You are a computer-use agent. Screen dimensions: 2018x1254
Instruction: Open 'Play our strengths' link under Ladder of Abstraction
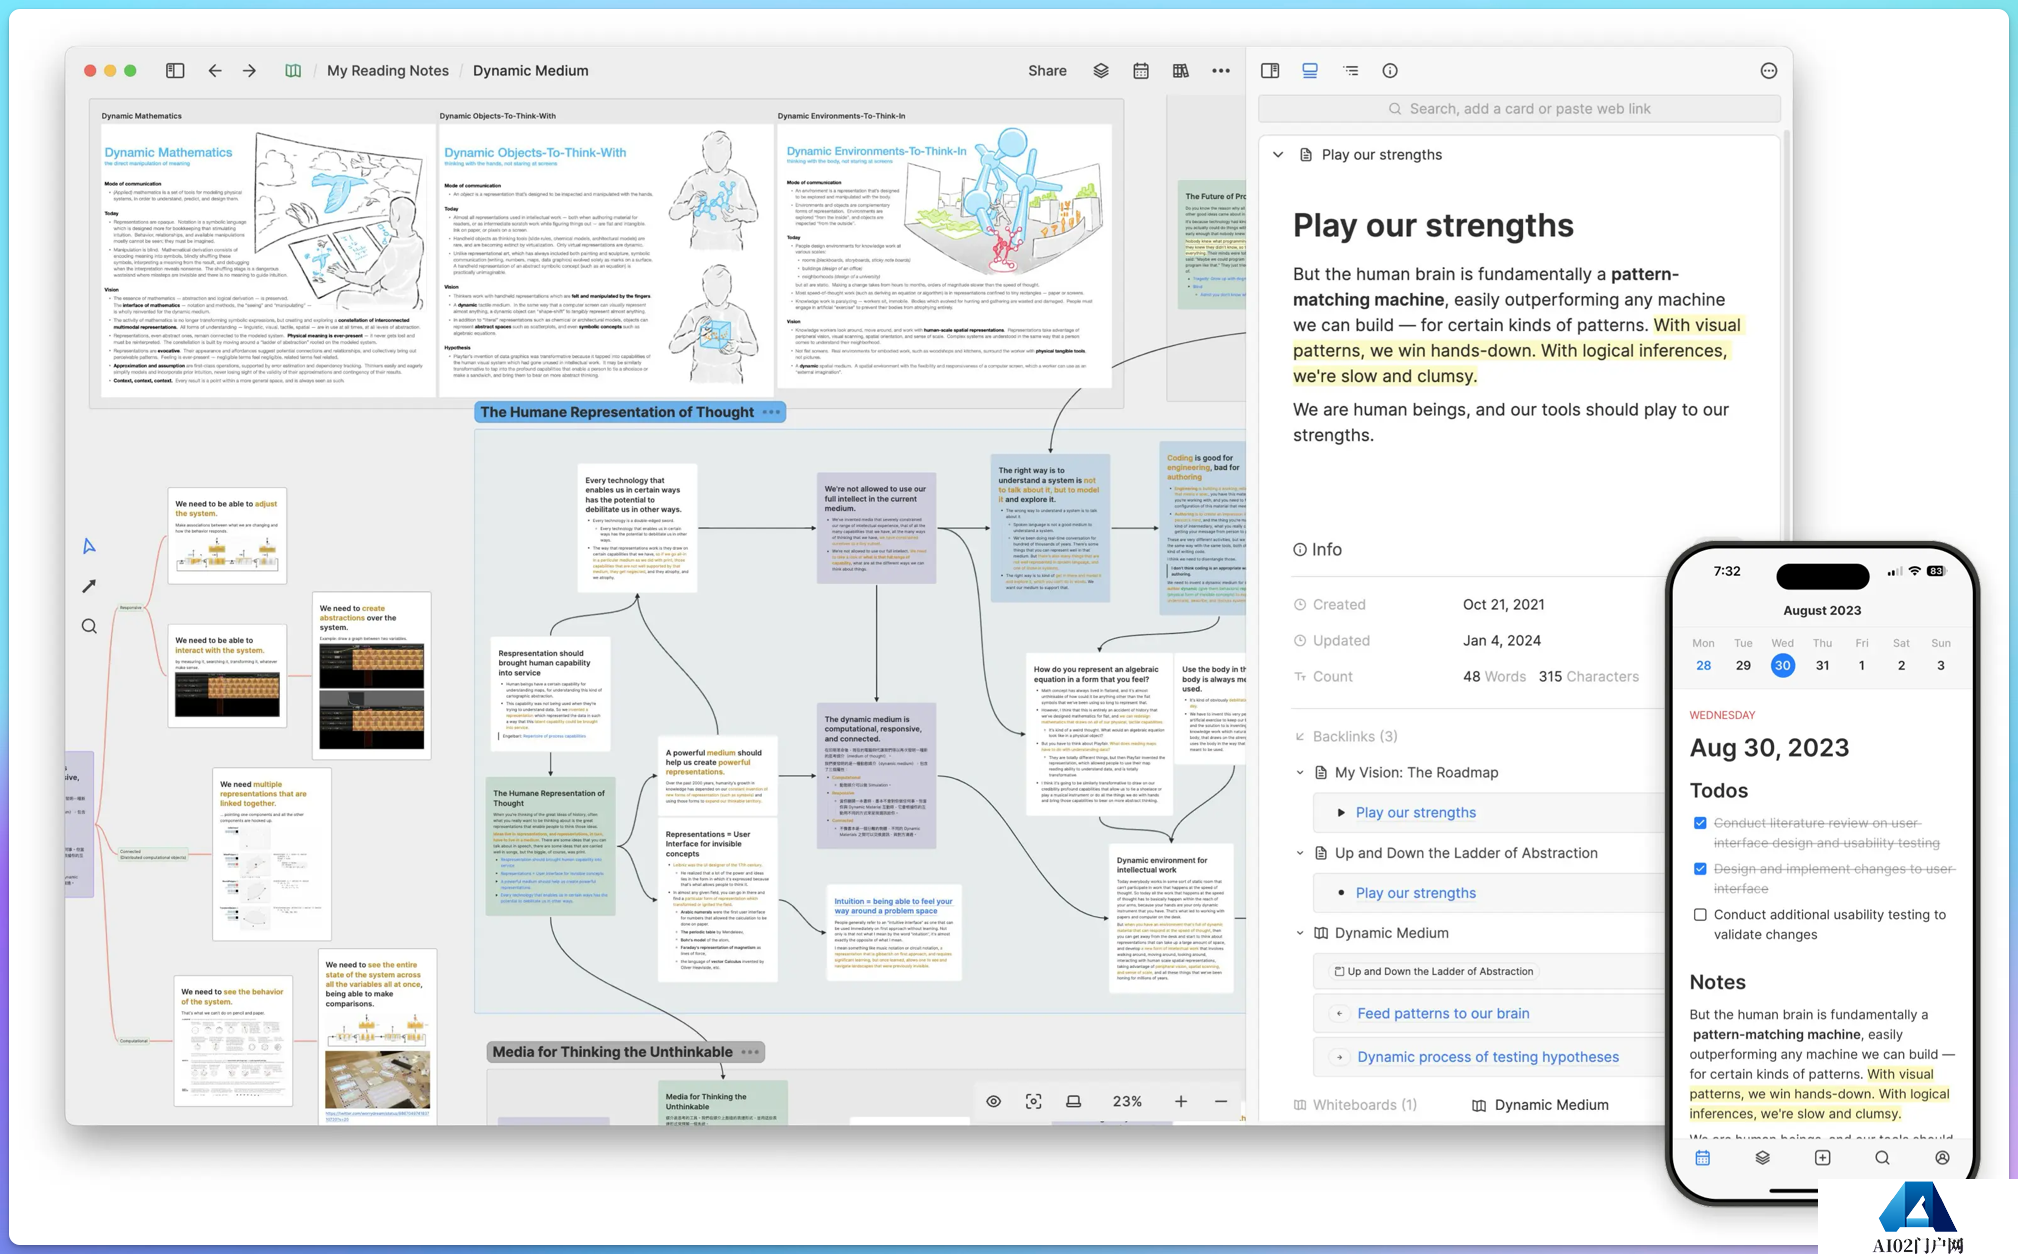(x=1415, y=893)
